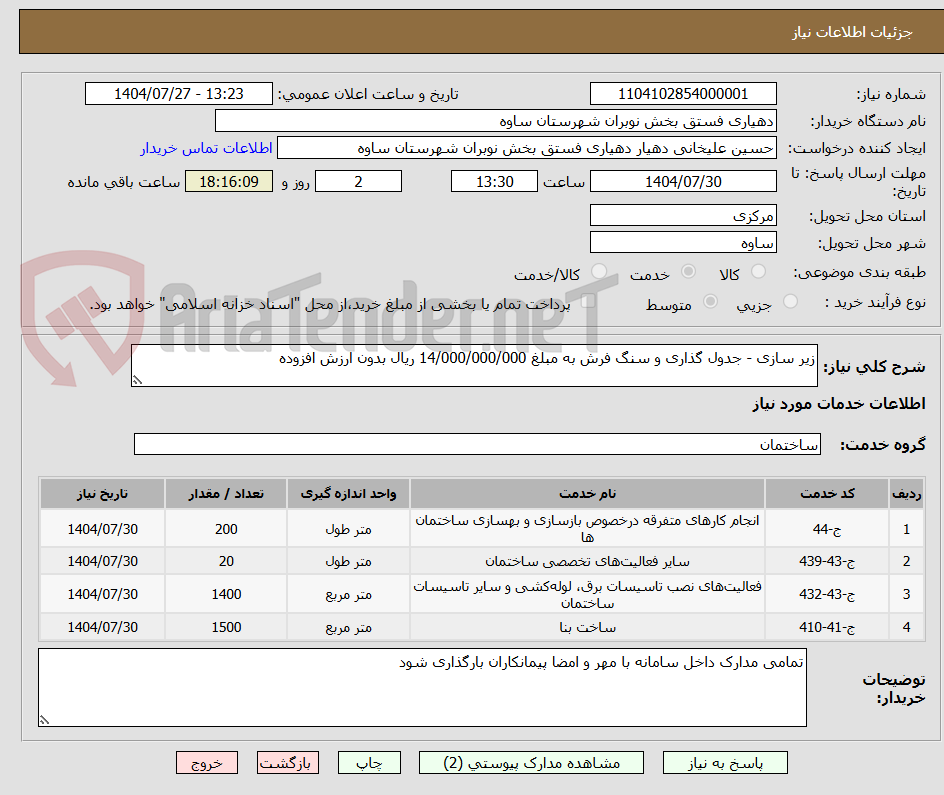This screenshot has width=944, height=795.
Task: Click the خروج button
Action: 207,762
